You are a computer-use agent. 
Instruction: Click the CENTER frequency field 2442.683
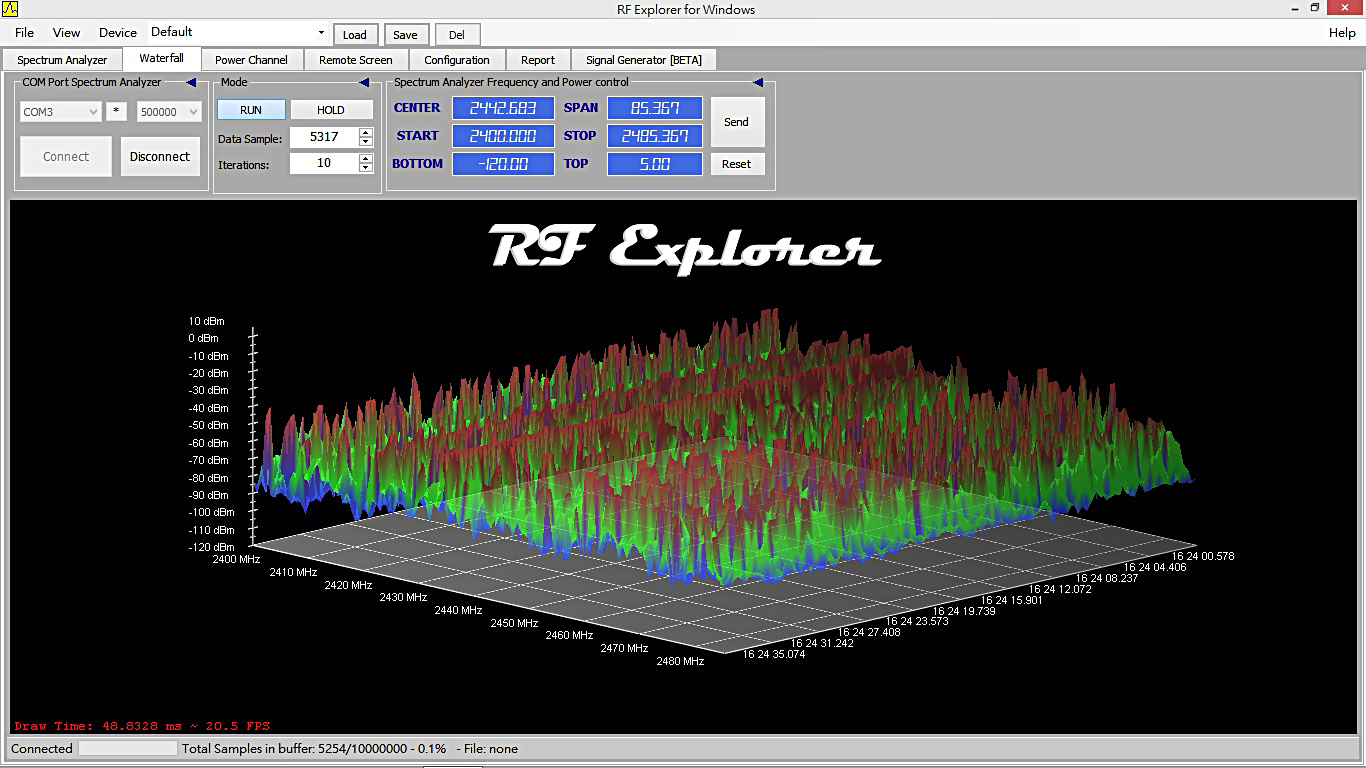point(503,108)
